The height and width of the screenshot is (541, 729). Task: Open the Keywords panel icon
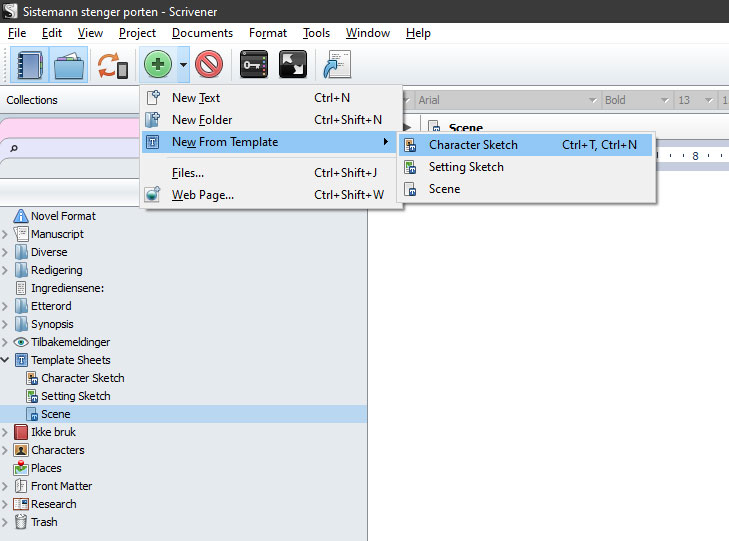254,64
